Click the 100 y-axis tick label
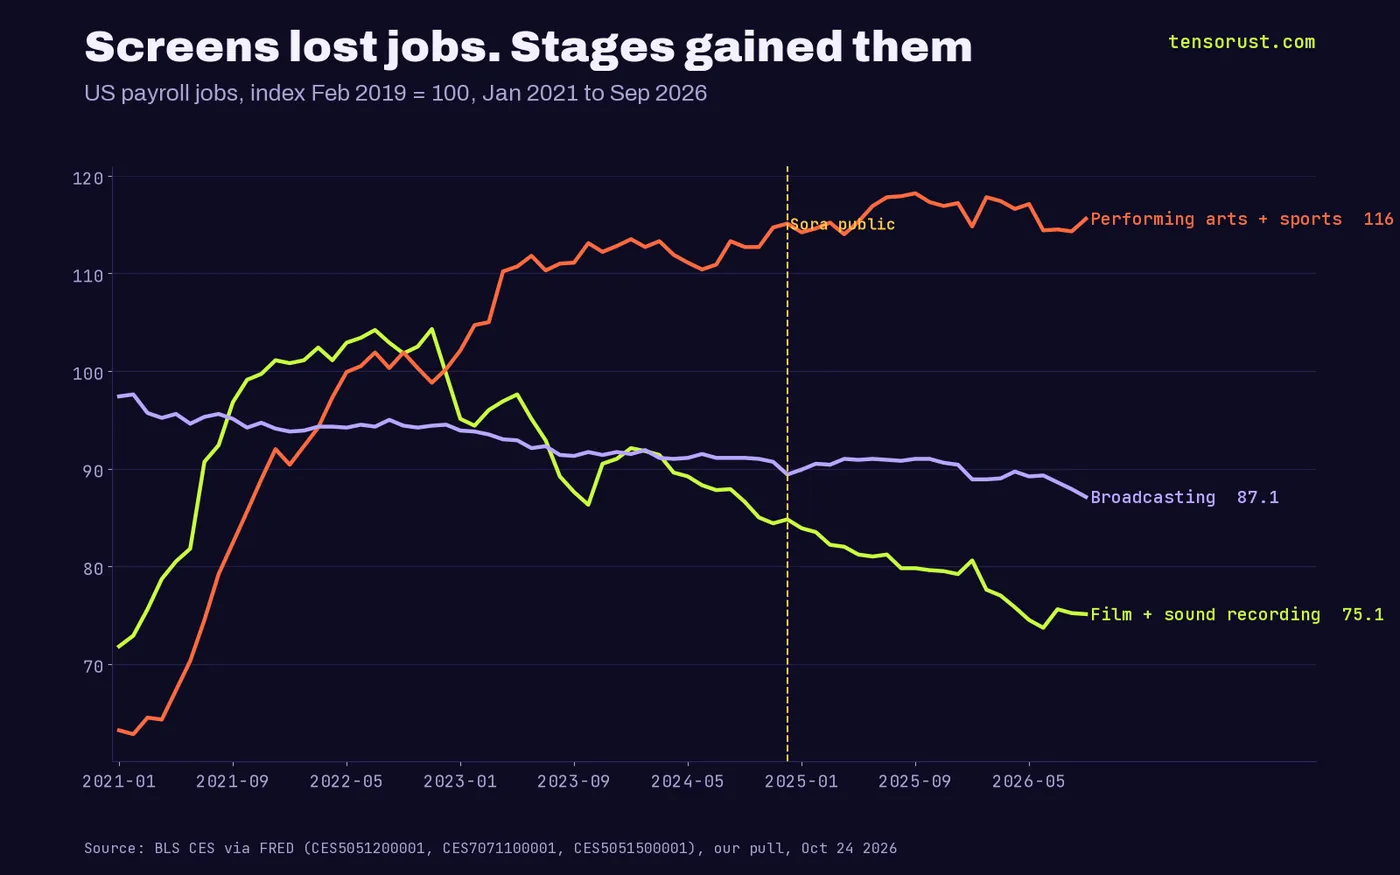 (x=88, y=373)
